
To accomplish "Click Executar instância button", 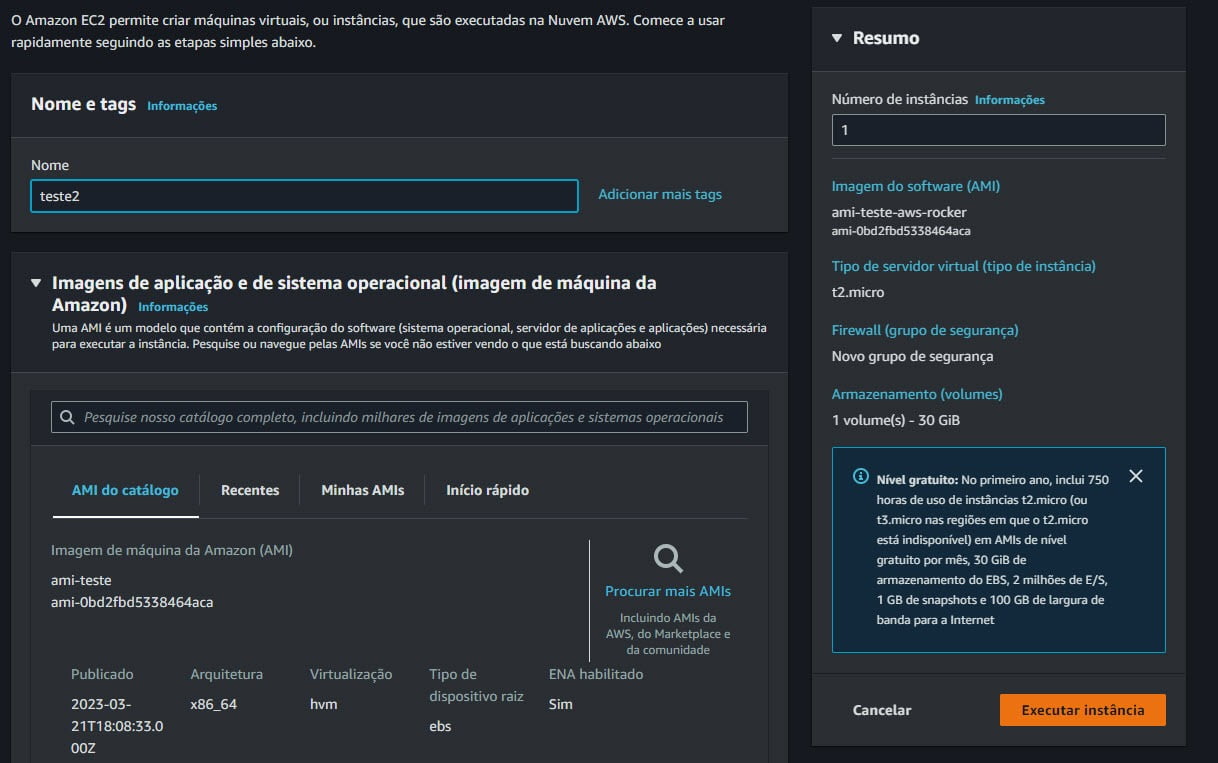I will tap(1083, 710).
